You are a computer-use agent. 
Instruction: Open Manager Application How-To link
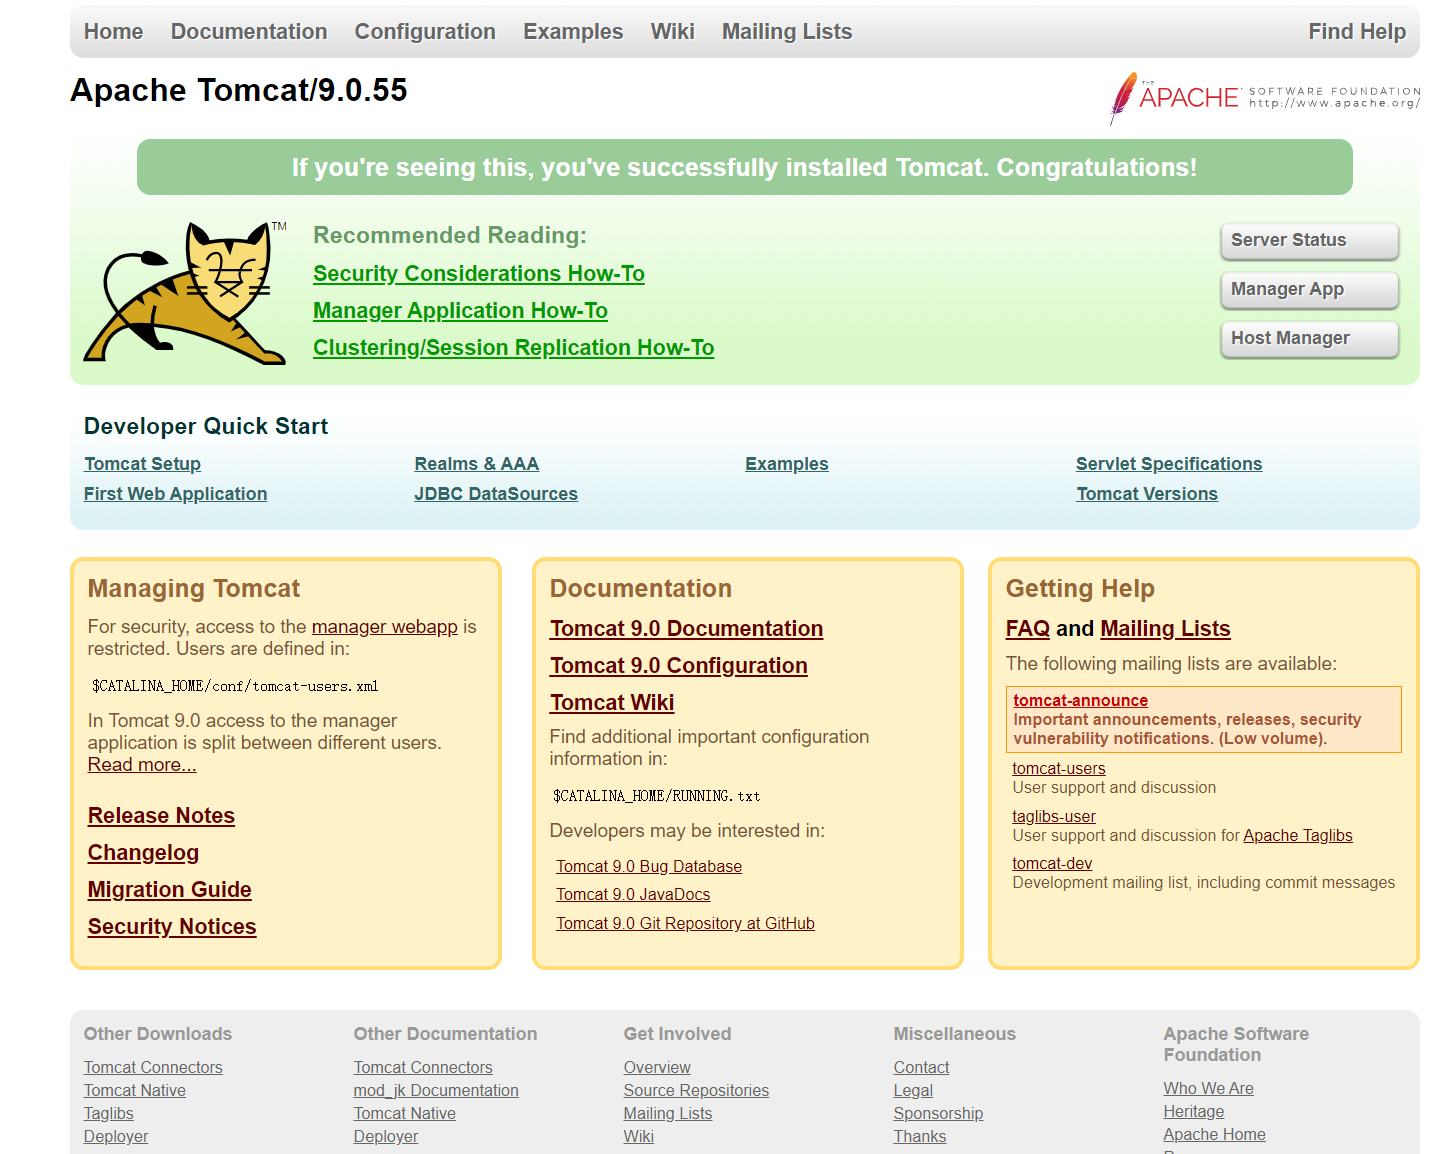click(x=460, y=311)
